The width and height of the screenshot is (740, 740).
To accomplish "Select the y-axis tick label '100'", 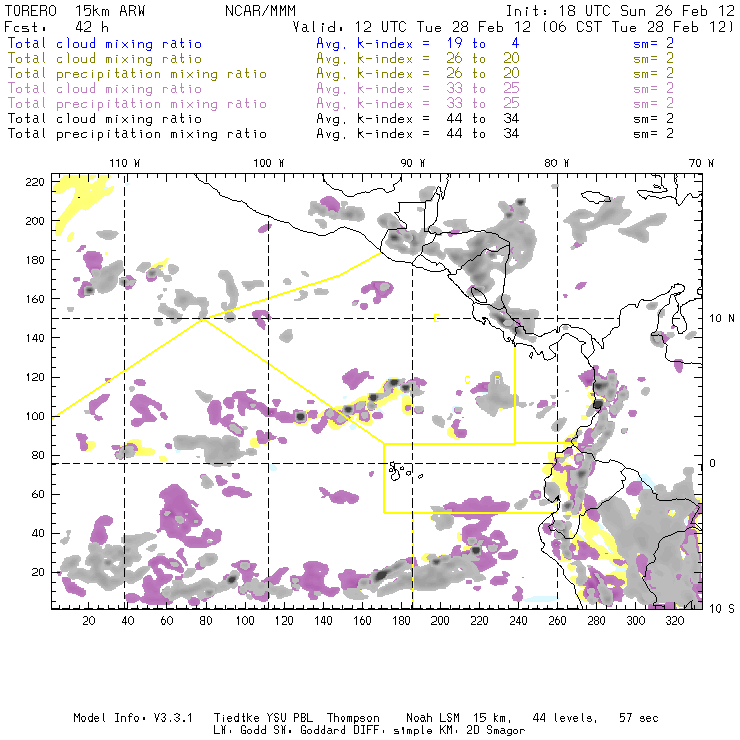I will click(35, 416).
